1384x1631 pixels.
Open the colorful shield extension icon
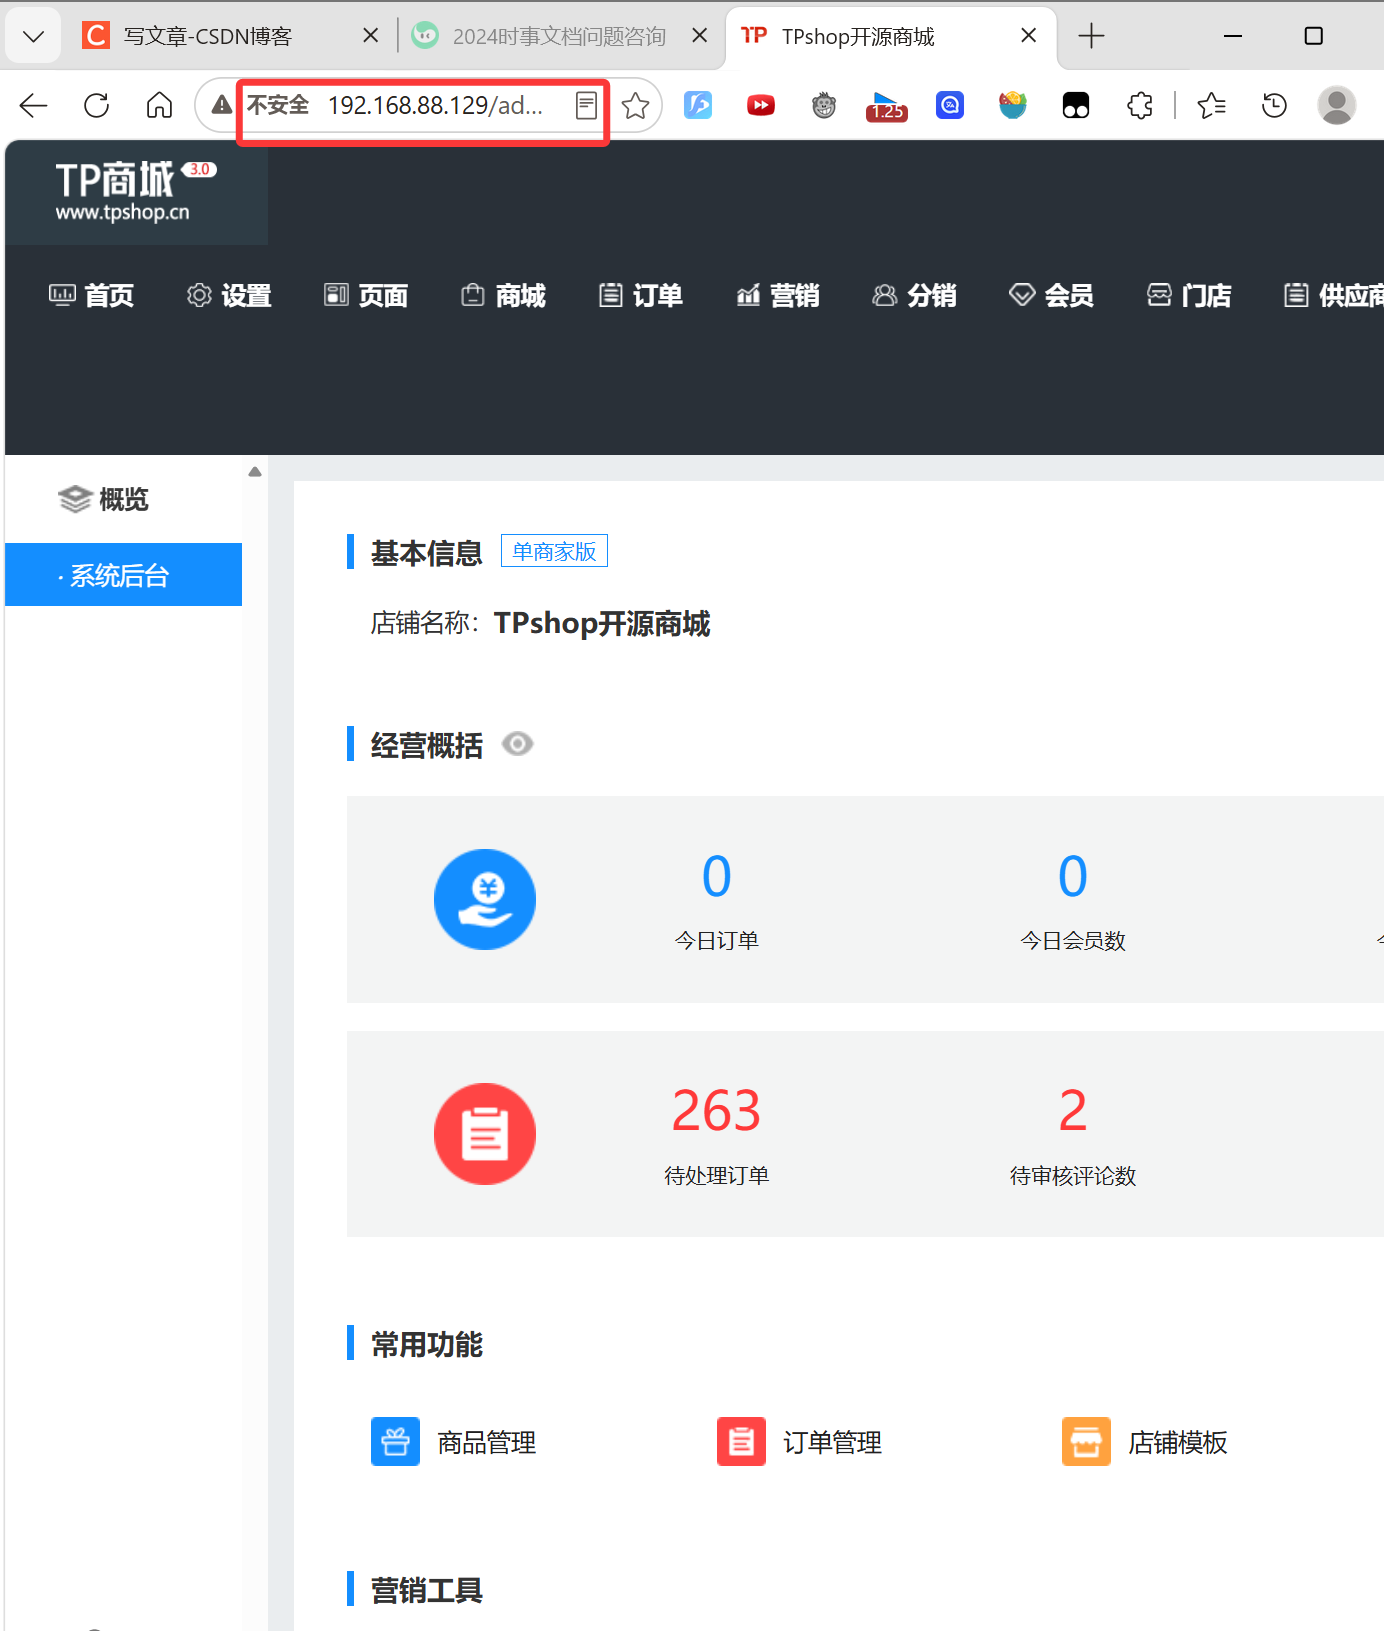pyautogui.click(x=1013, y=104)
